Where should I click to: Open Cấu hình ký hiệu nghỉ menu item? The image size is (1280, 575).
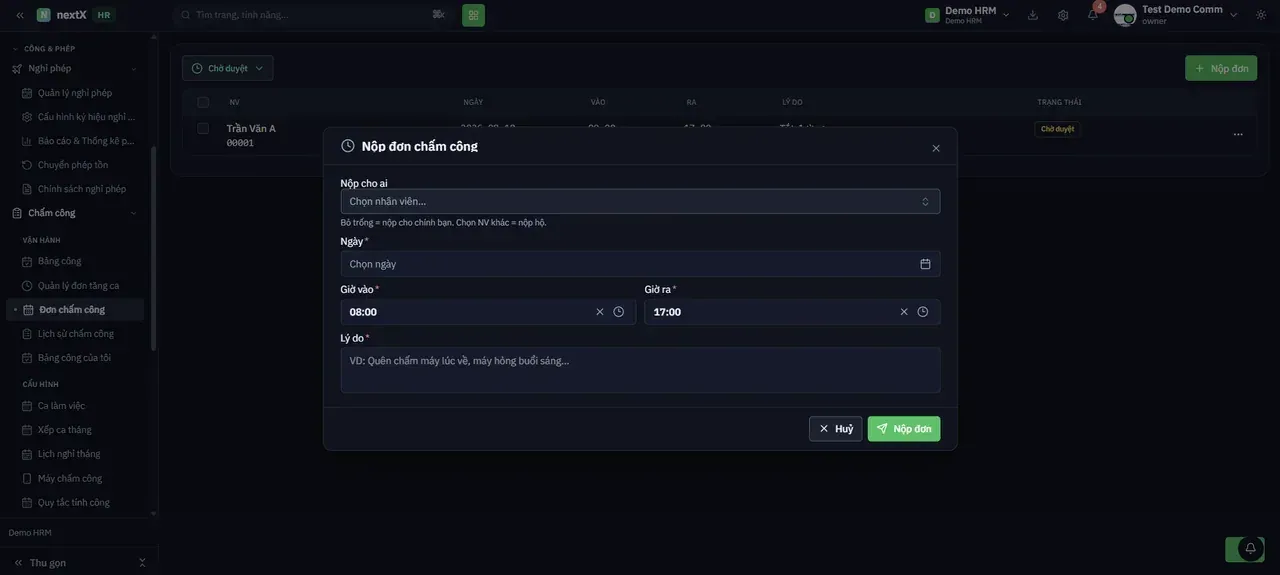click(x=81, y=117)
